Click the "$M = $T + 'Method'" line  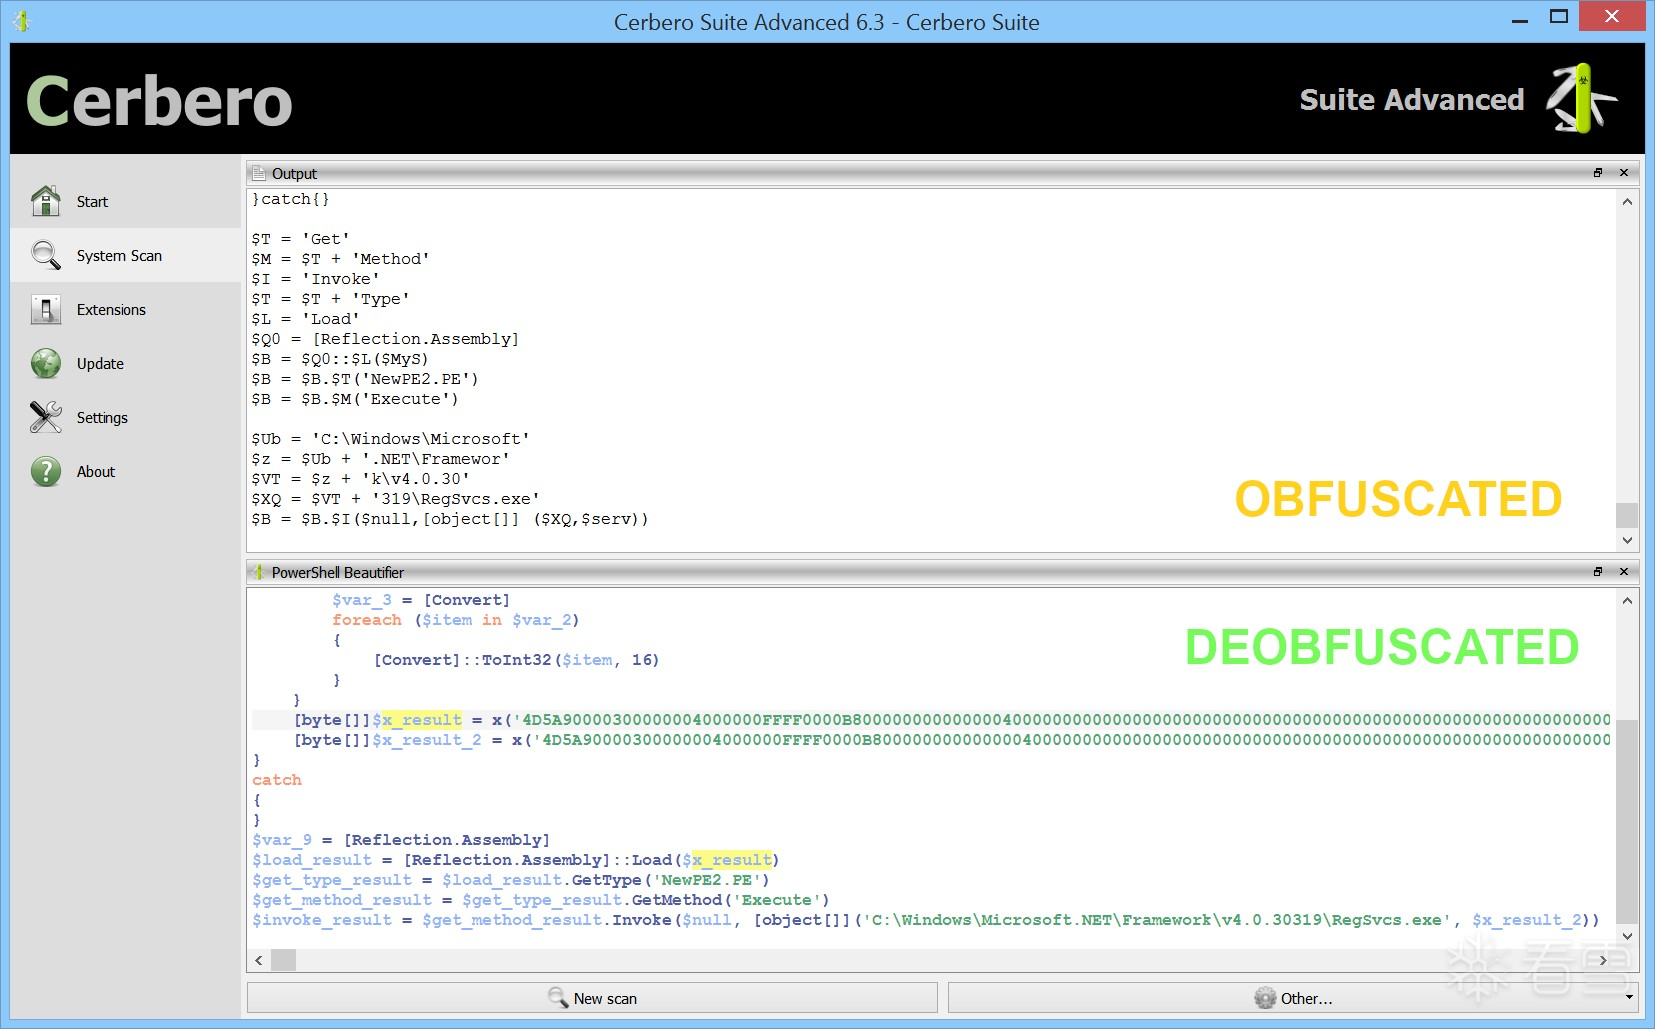340,259
